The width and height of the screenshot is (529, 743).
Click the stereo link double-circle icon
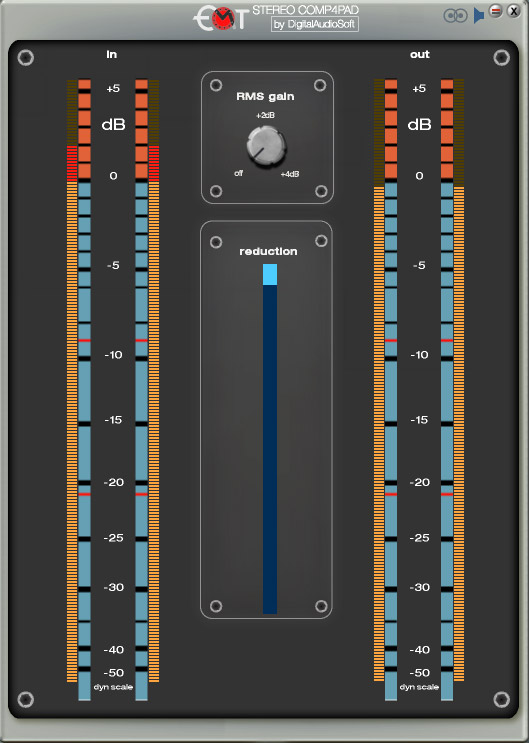(x=455, y=15)
